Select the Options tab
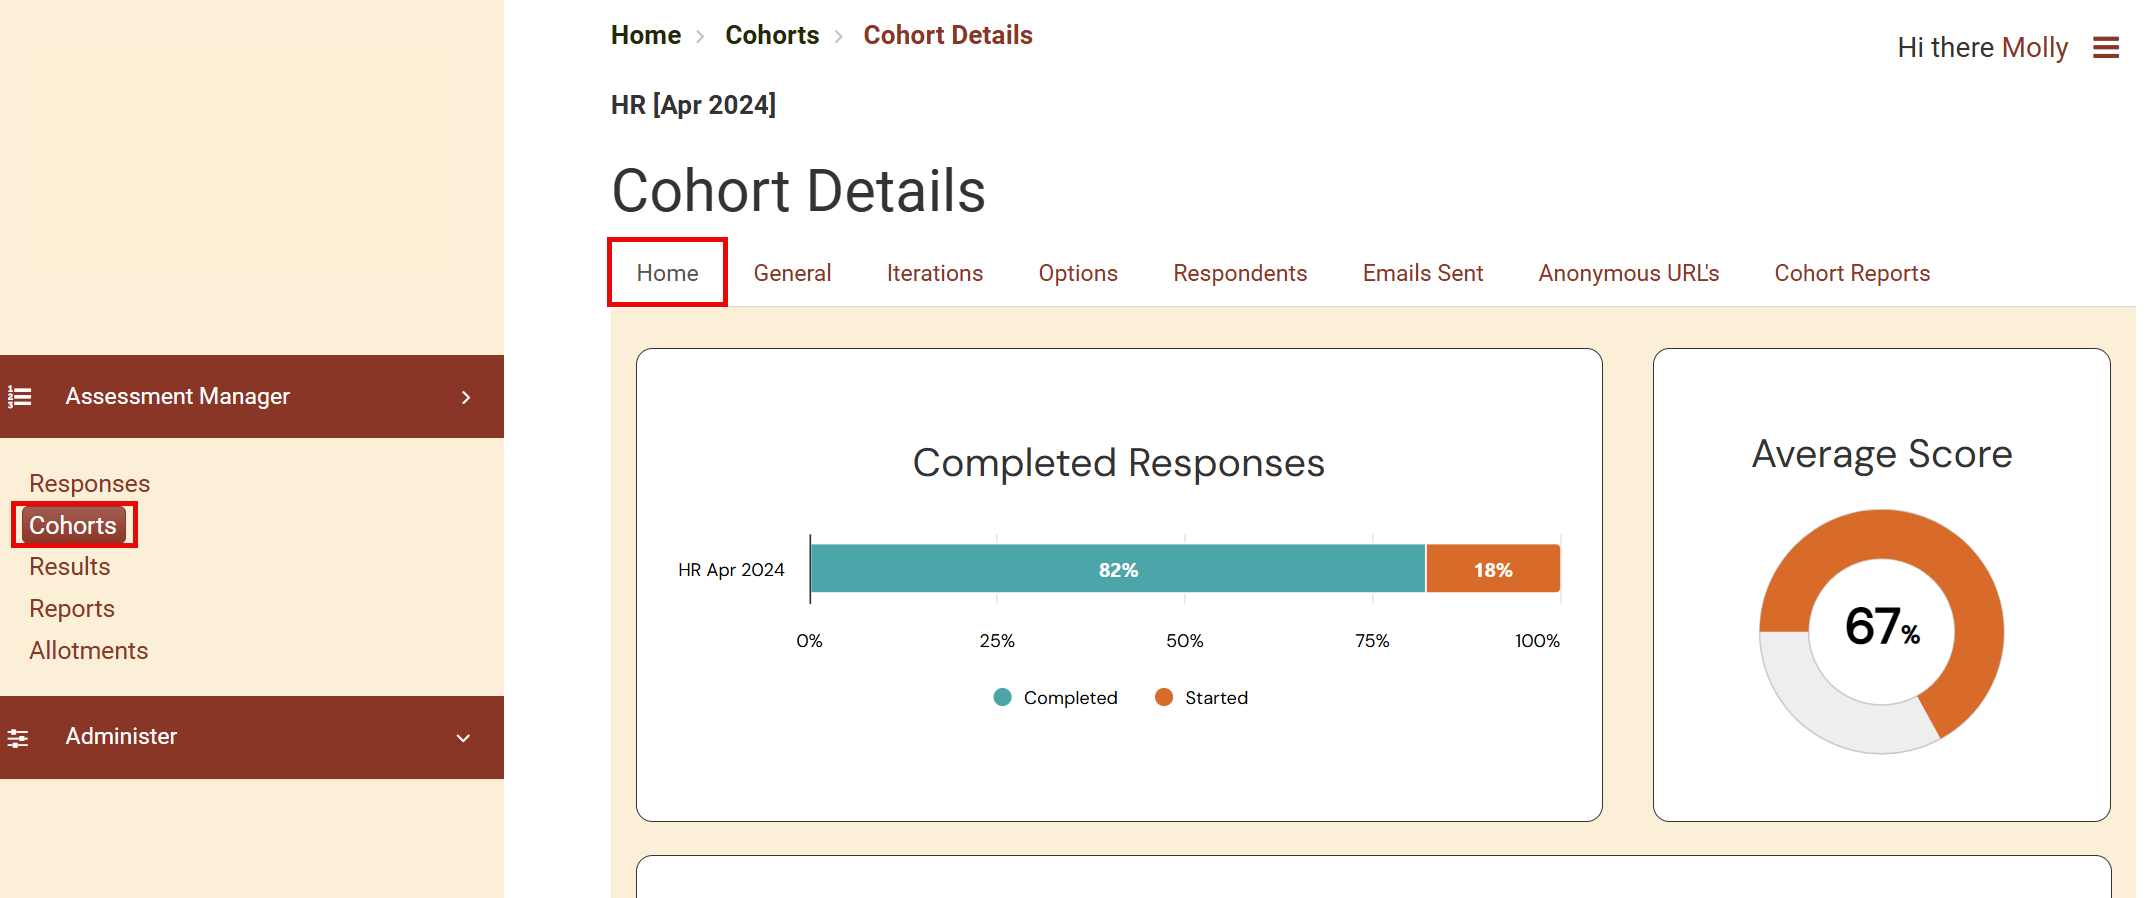This screenshot has height=898, width=2145. click(x=1077, y=273)
